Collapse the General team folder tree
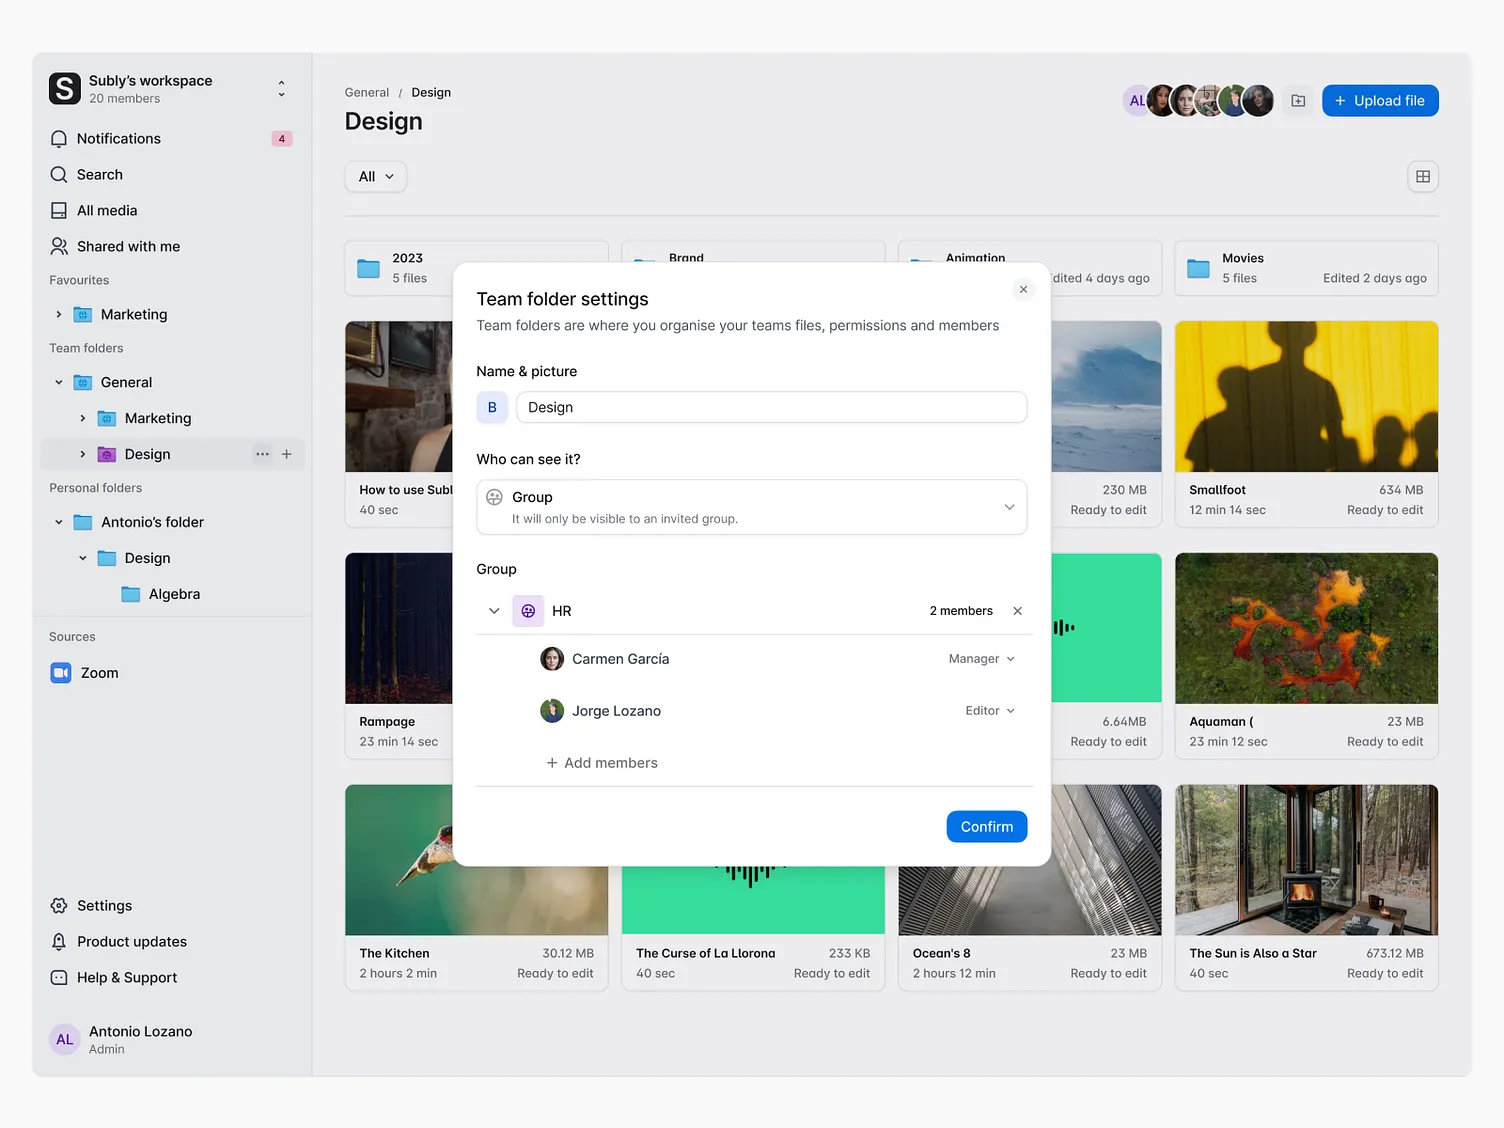Screen dimensions: 1504x1128 point(59,382)
